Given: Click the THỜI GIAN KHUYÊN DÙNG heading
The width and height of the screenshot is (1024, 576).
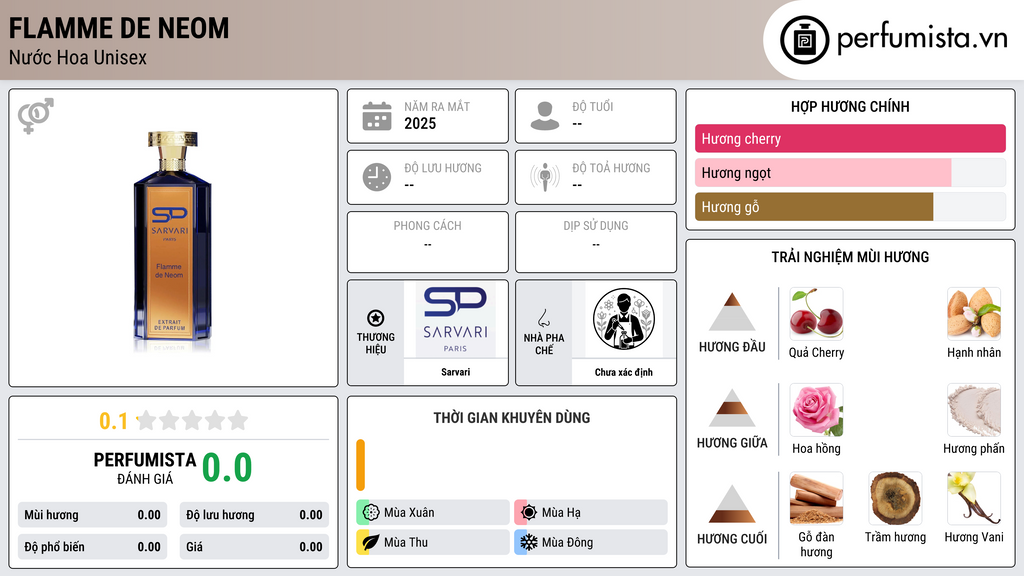Looking at the screenshot, I should point(511,417).
